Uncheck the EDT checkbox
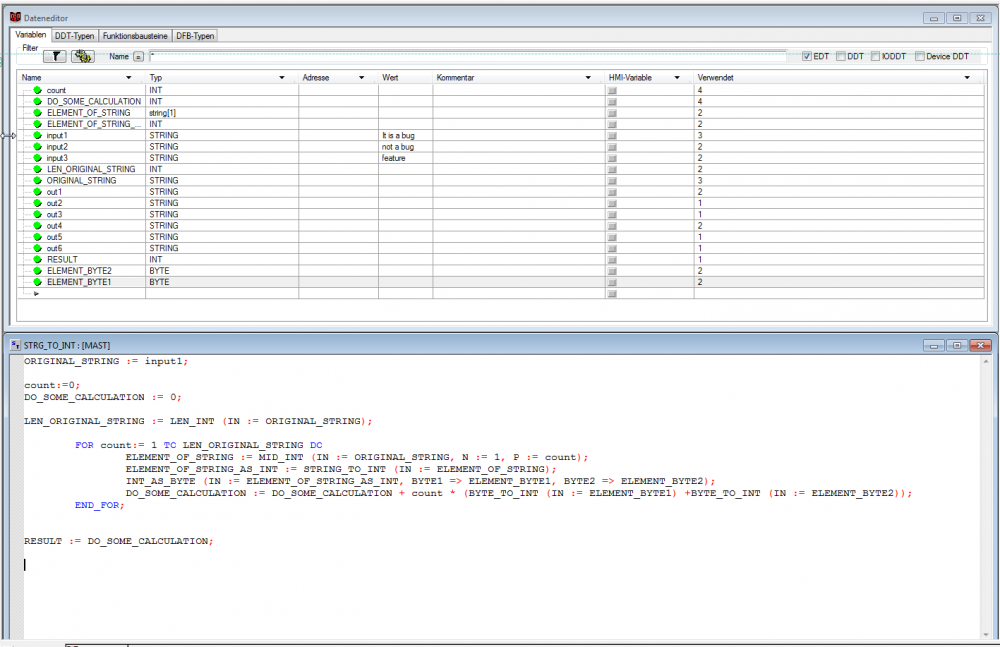 (807, 57)
